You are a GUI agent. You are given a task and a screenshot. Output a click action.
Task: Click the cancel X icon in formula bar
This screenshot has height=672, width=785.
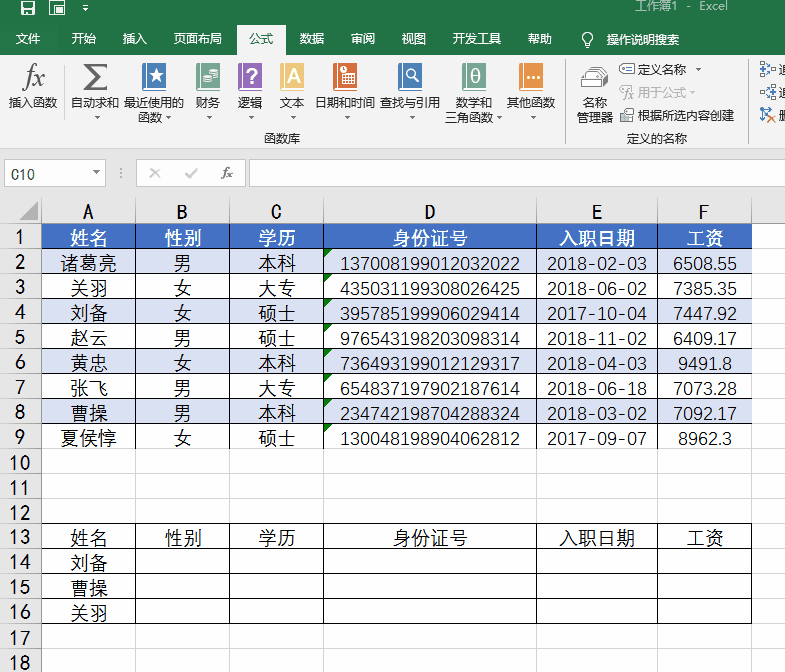click(x=155, y=173)
